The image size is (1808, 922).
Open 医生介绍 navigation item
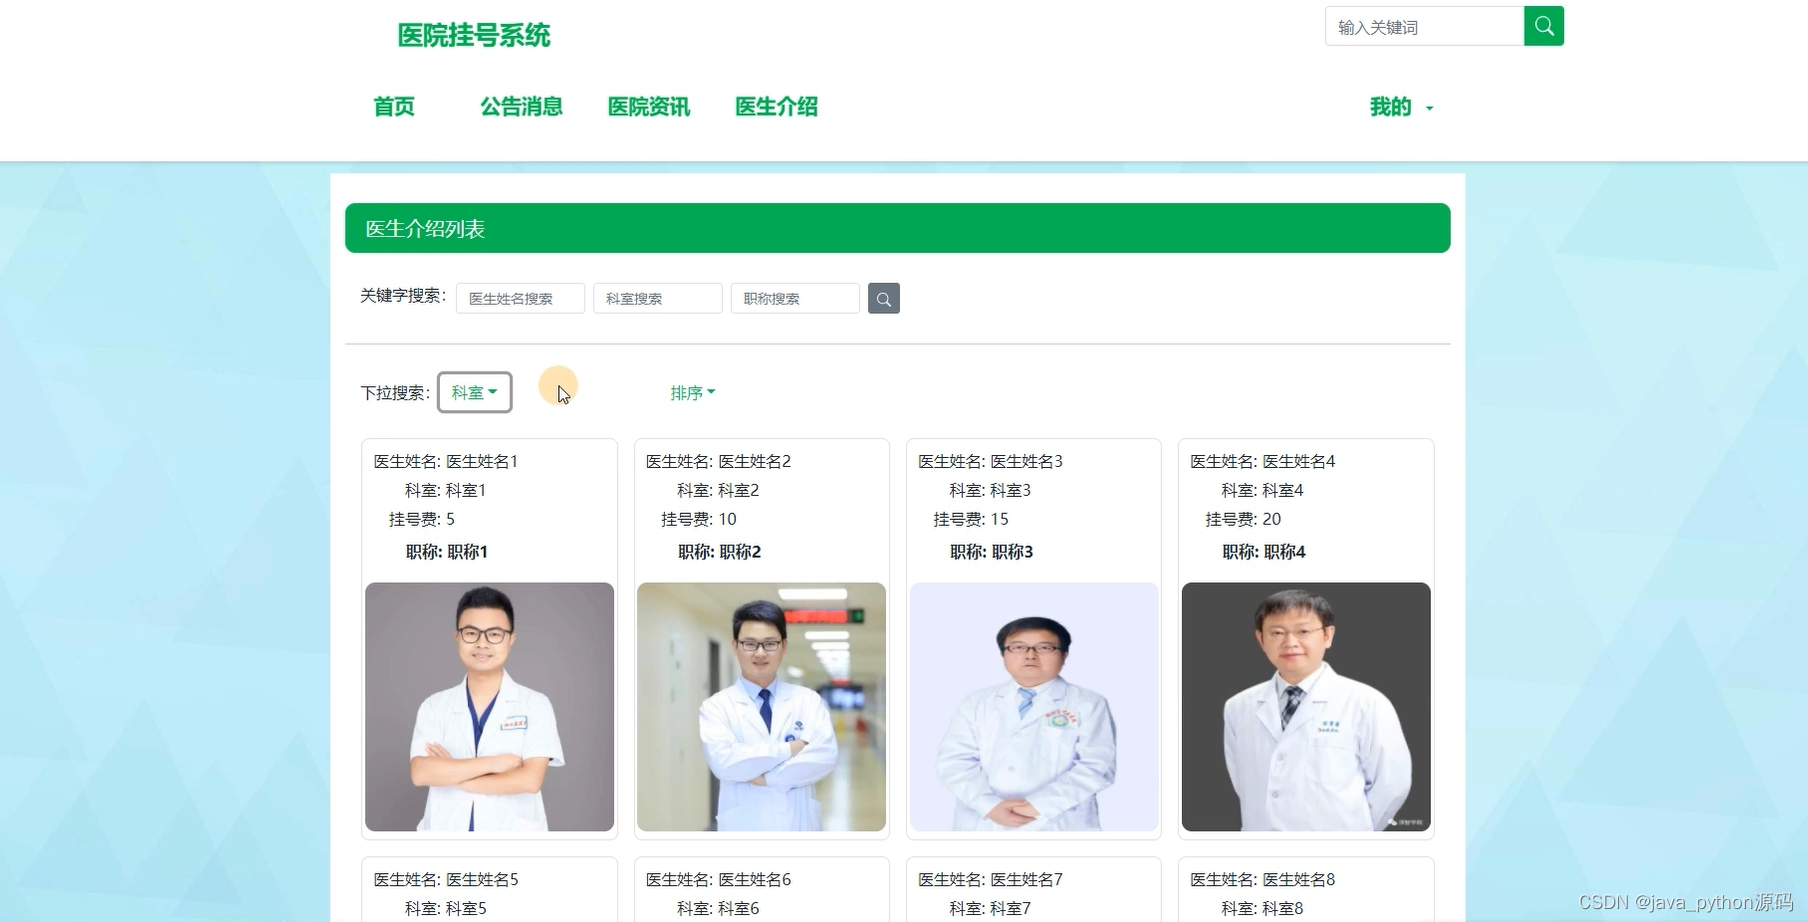pos(777,107)
